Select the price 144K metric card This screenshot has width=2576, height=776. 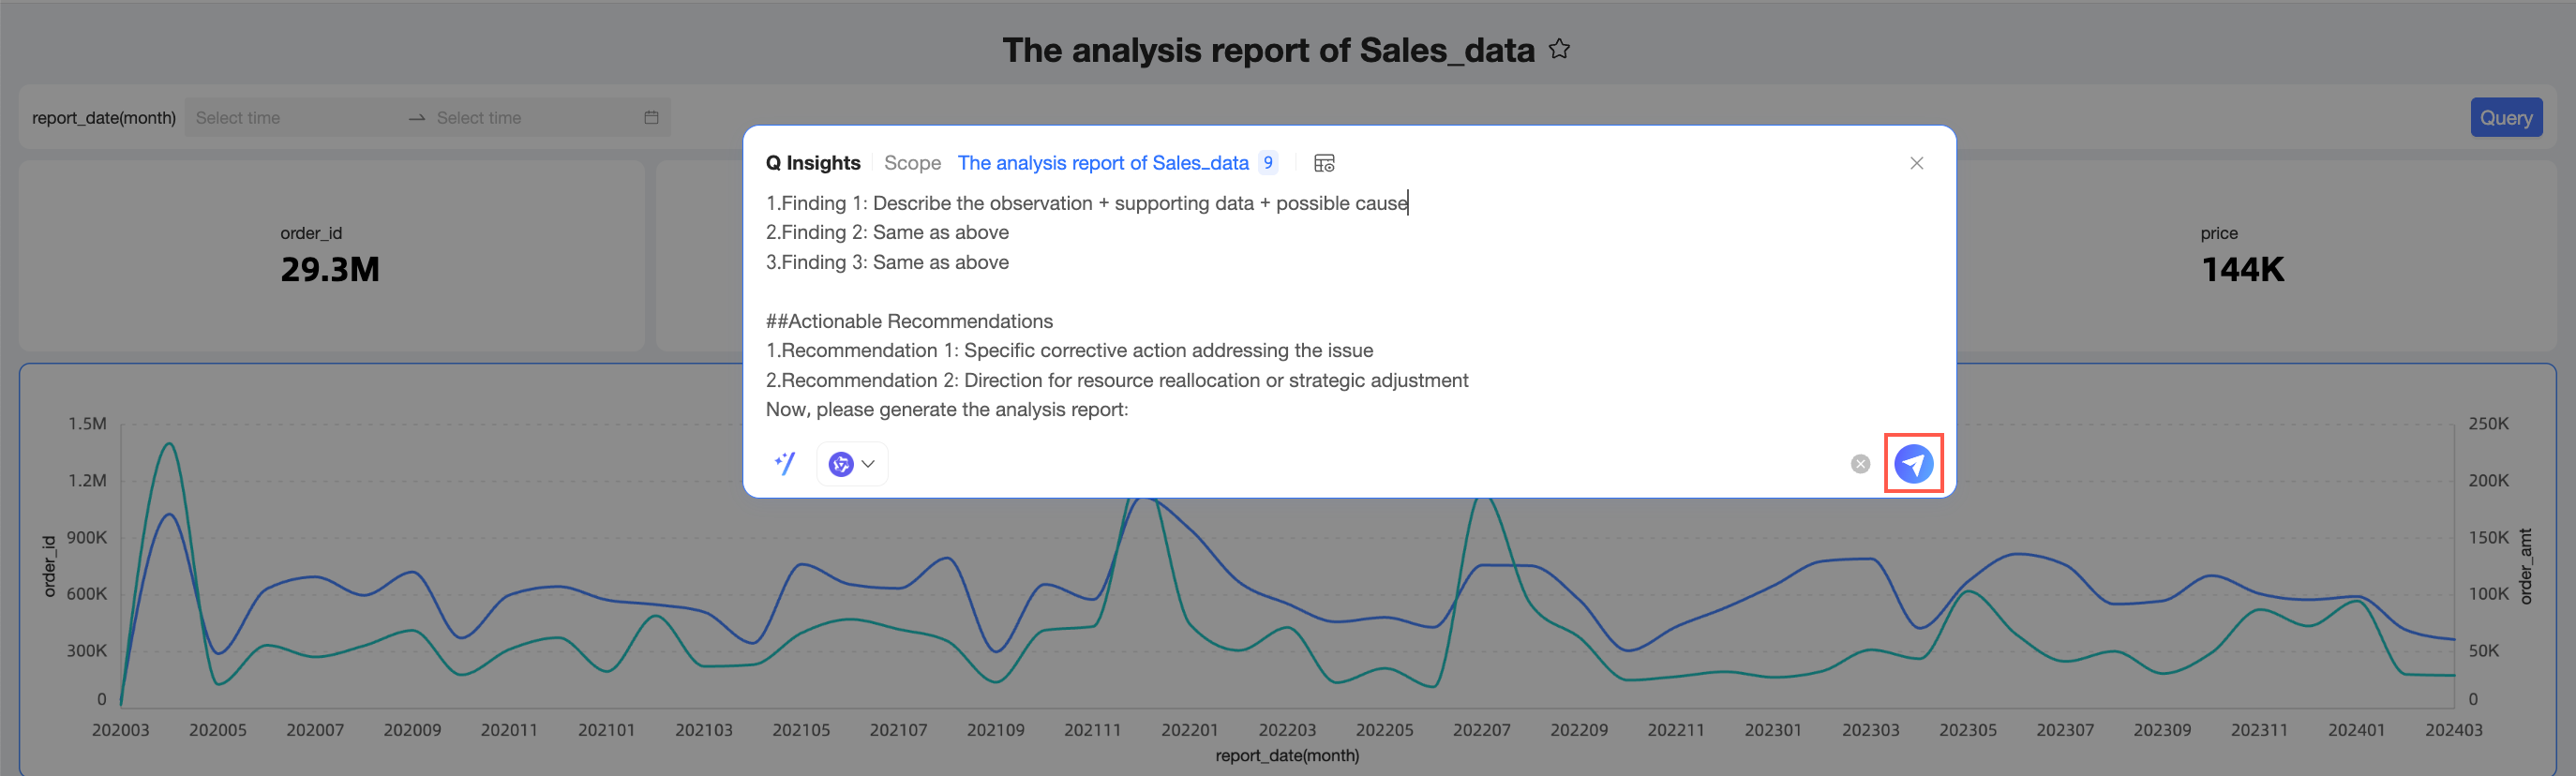[x=2241, y=255]
